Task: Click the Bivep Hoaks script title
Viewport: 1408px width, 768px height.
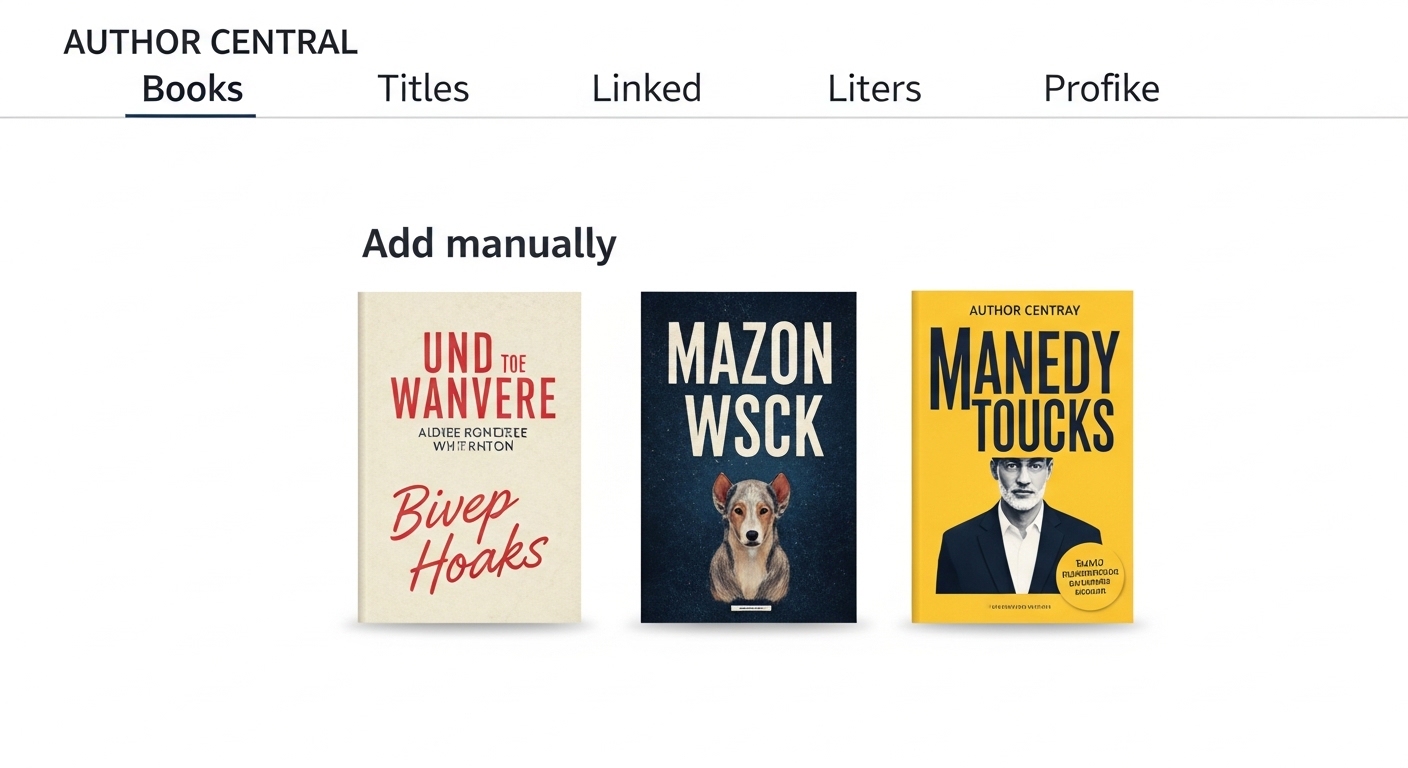Action: pyautogui.click(x=469, y=525)
